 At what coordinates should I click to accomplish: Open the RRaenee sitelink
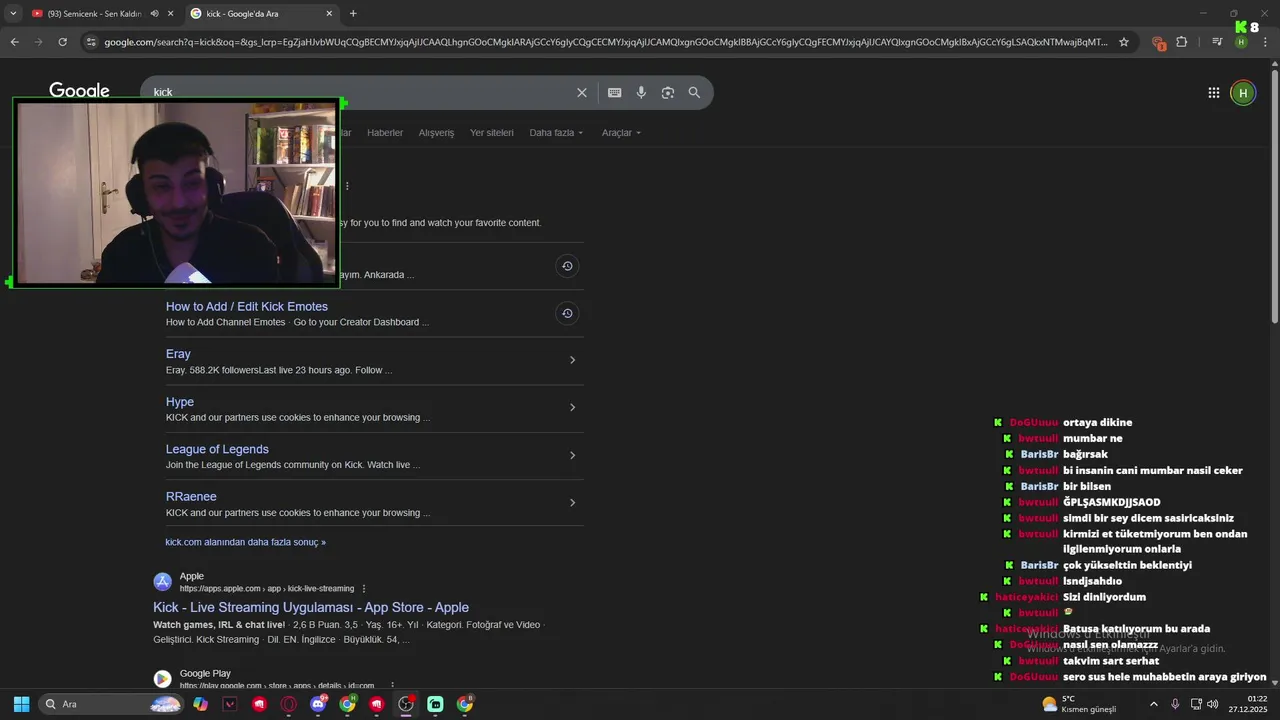[191, 497]
